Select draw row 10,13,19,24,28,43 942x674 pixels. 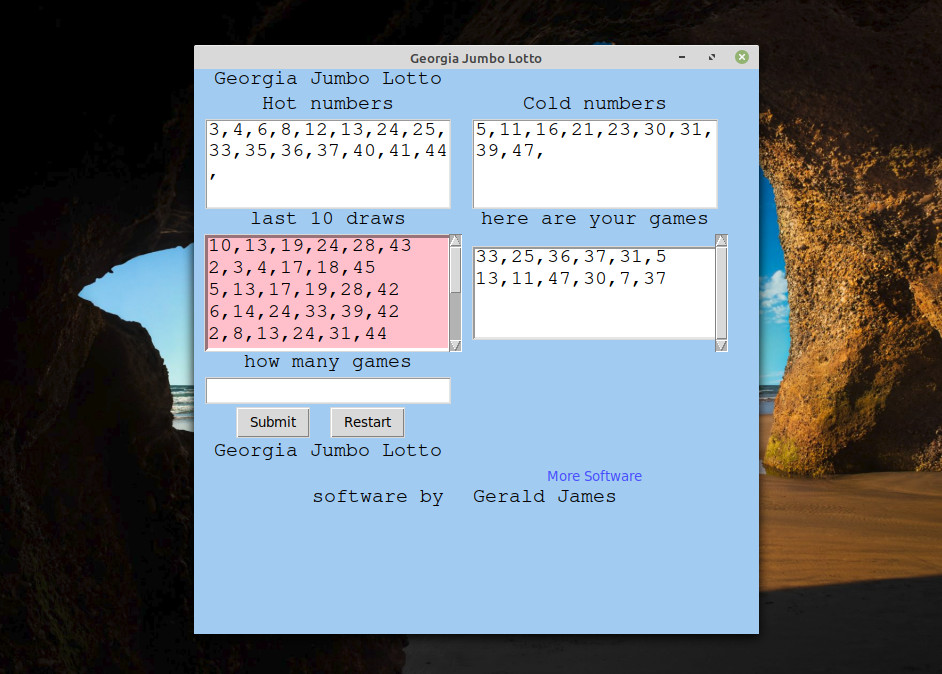pyautogui.click(x=310, y=246)
